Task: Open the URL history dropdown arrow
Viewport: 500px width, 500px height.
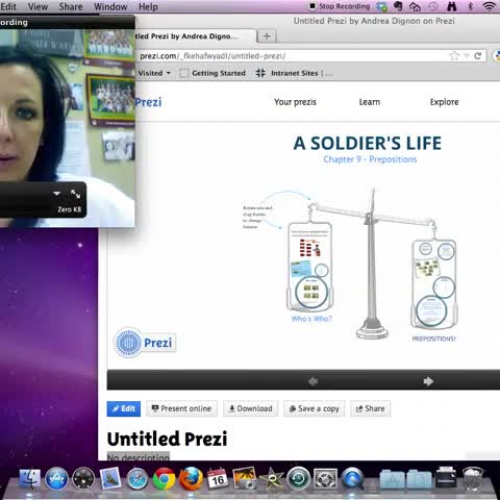Action: click(x=467, y=56)
